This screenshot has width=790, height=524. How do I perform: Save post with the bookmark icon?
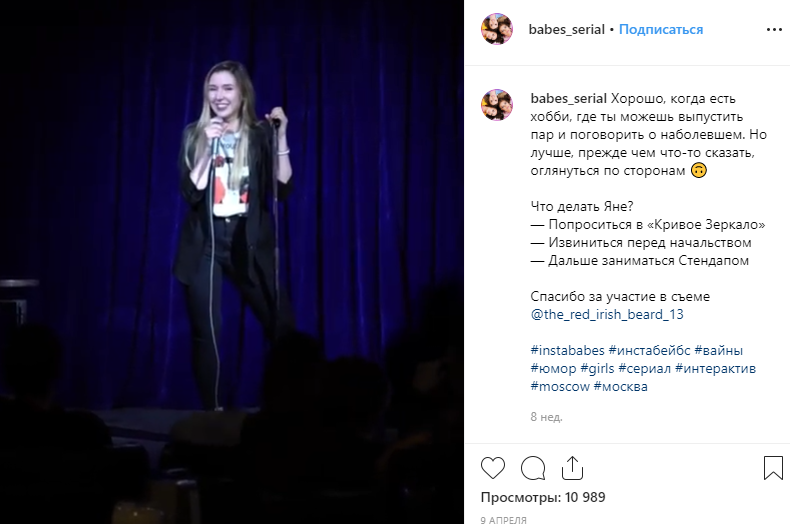[773, 468]
